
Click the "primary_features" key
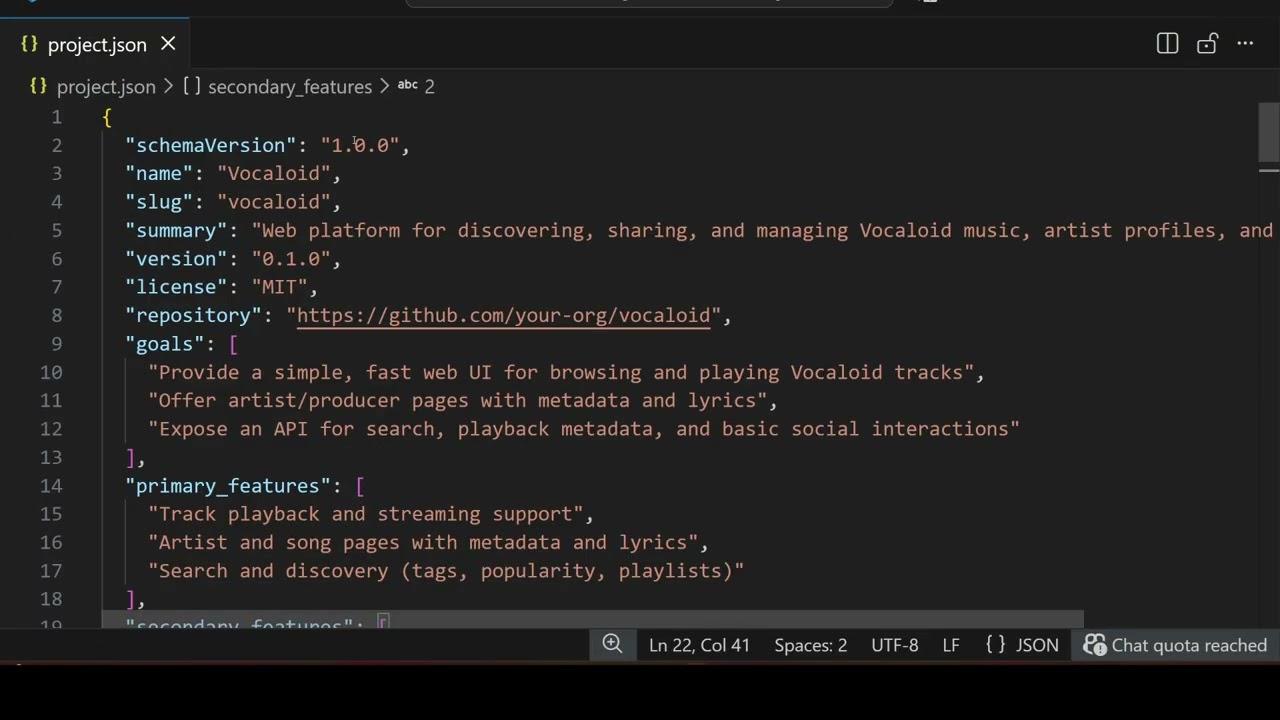(228, 486)
